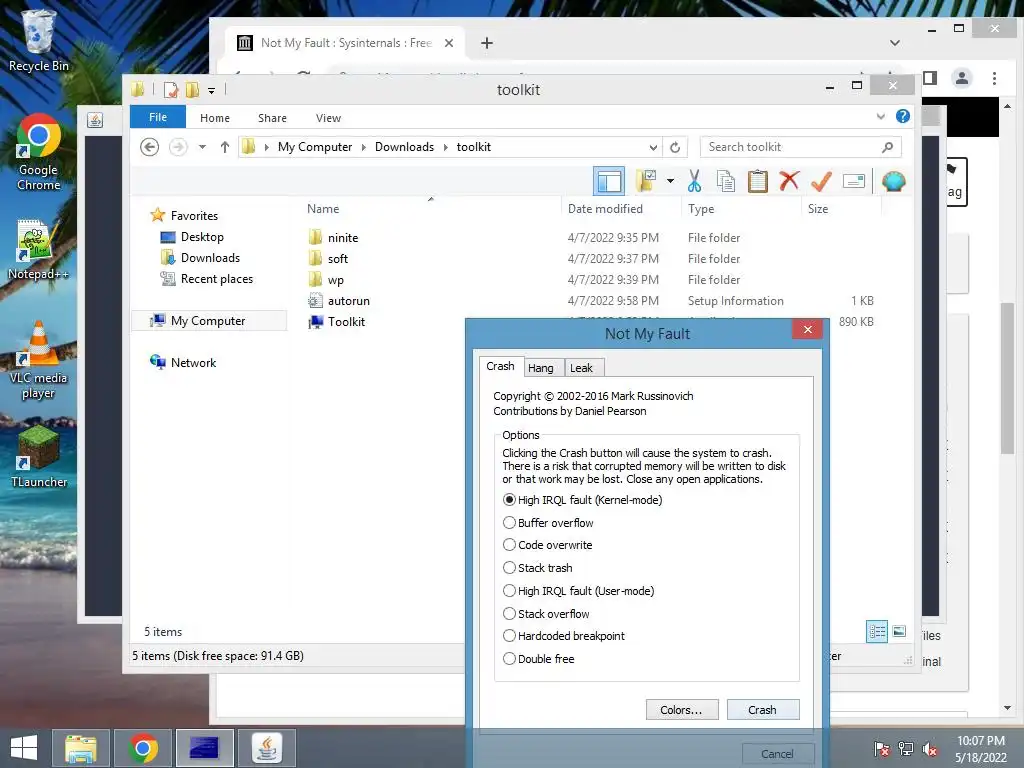
Task: Expand the Explorer ribbon chevron
Action: click(880, 116)
